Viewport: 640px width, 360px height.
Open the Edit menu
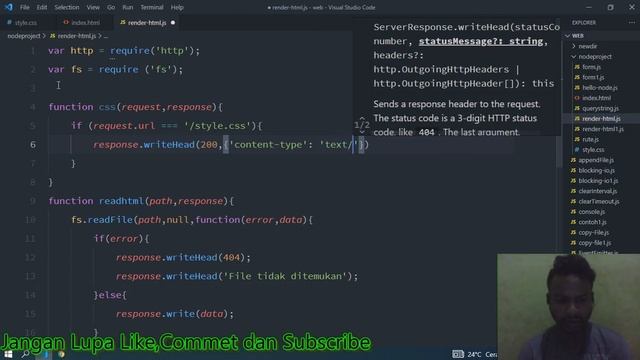tap(42, 7)
